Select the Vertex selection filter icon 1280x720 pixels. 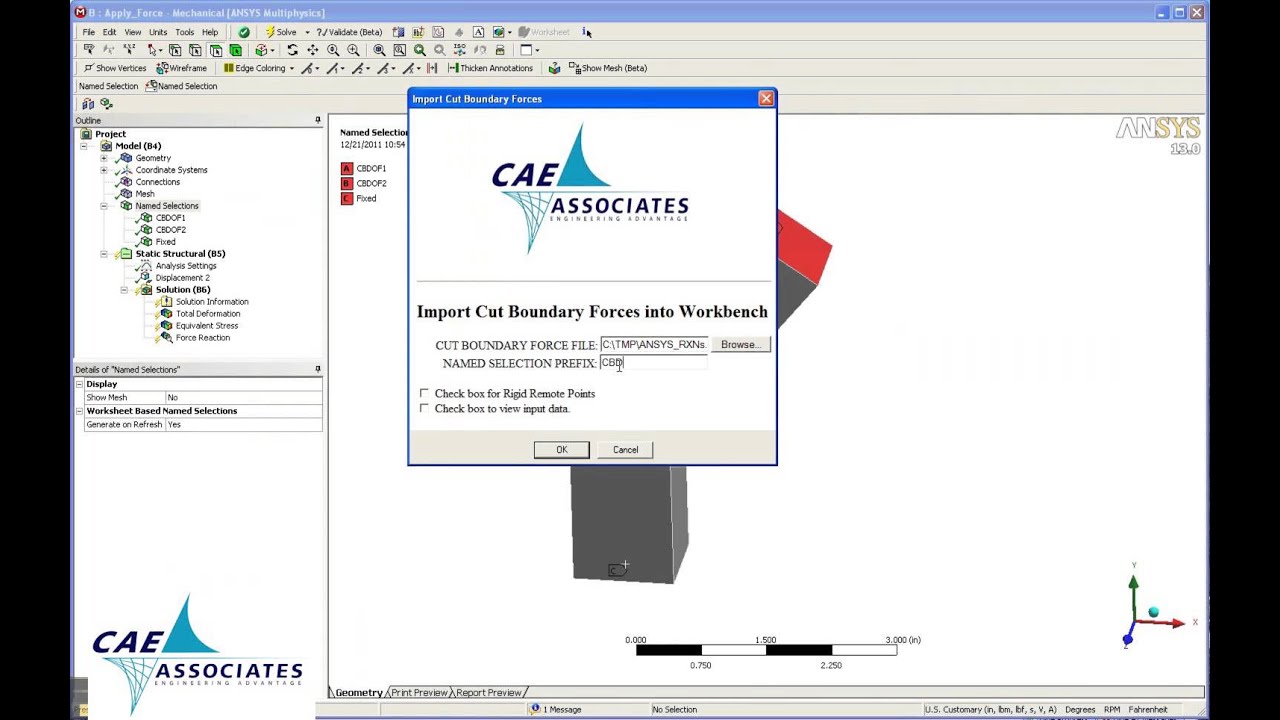[x=175, y=50]
